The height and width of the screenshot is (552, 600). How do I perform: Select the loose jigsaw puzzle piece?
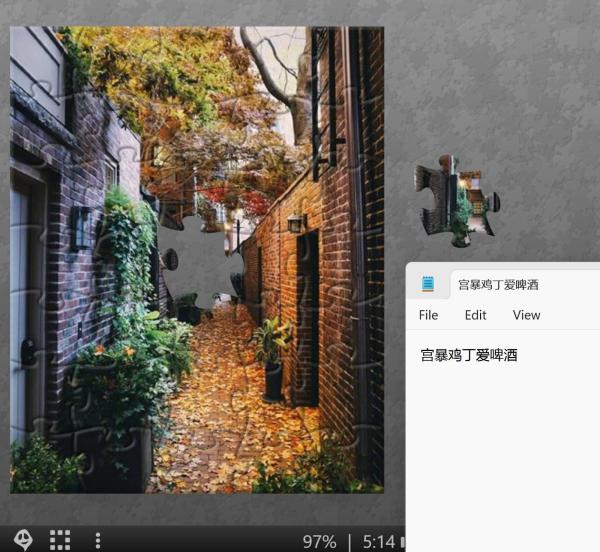pos(454,200)
